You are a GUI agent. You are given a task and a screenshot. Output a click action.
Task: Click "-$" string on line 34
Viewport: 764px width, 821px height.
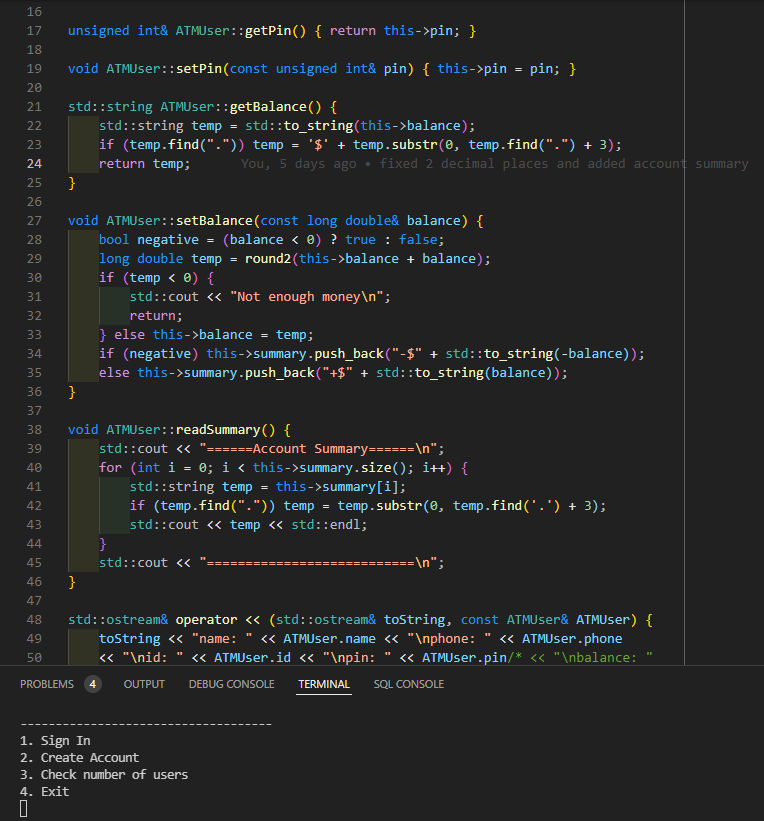pyautogui.click(x=407, y=354)
